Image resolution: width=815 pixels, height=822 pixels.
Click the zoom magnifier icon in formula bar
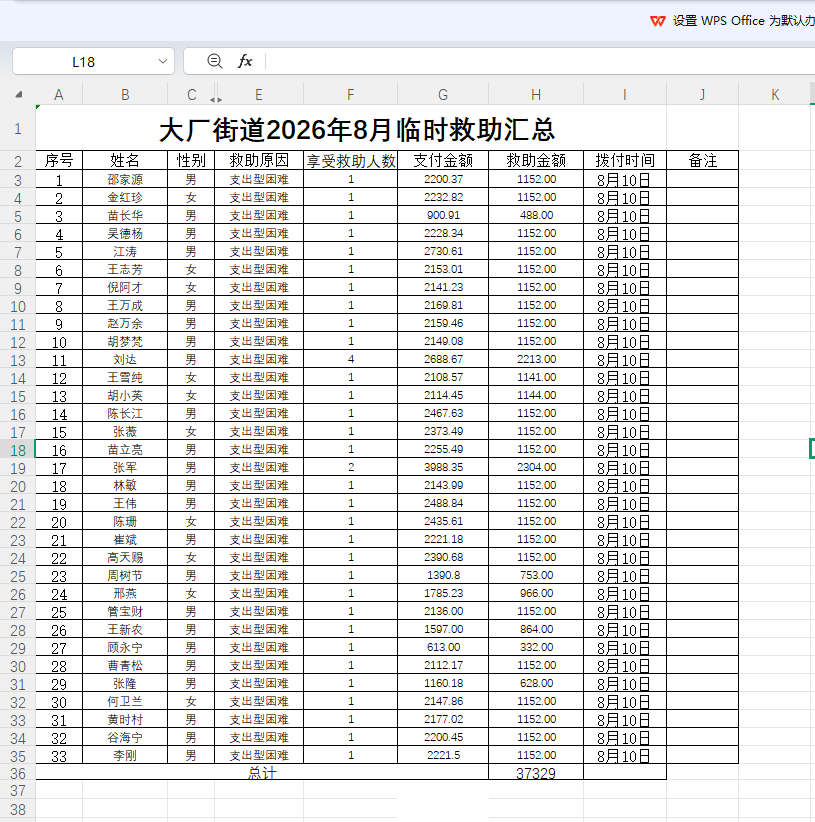[214, 61]
